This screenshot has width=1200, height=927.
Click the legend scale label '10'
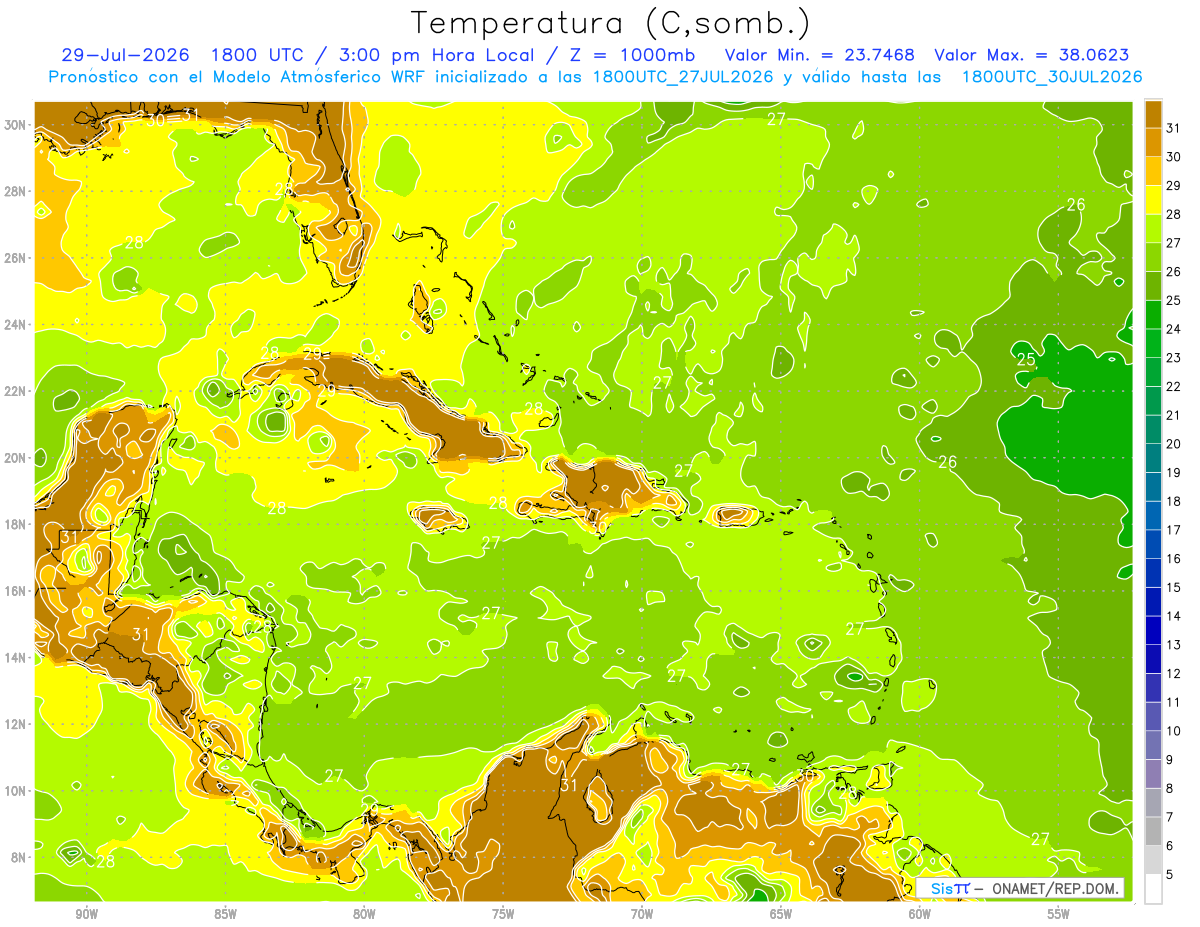[x=1174, y=731]
